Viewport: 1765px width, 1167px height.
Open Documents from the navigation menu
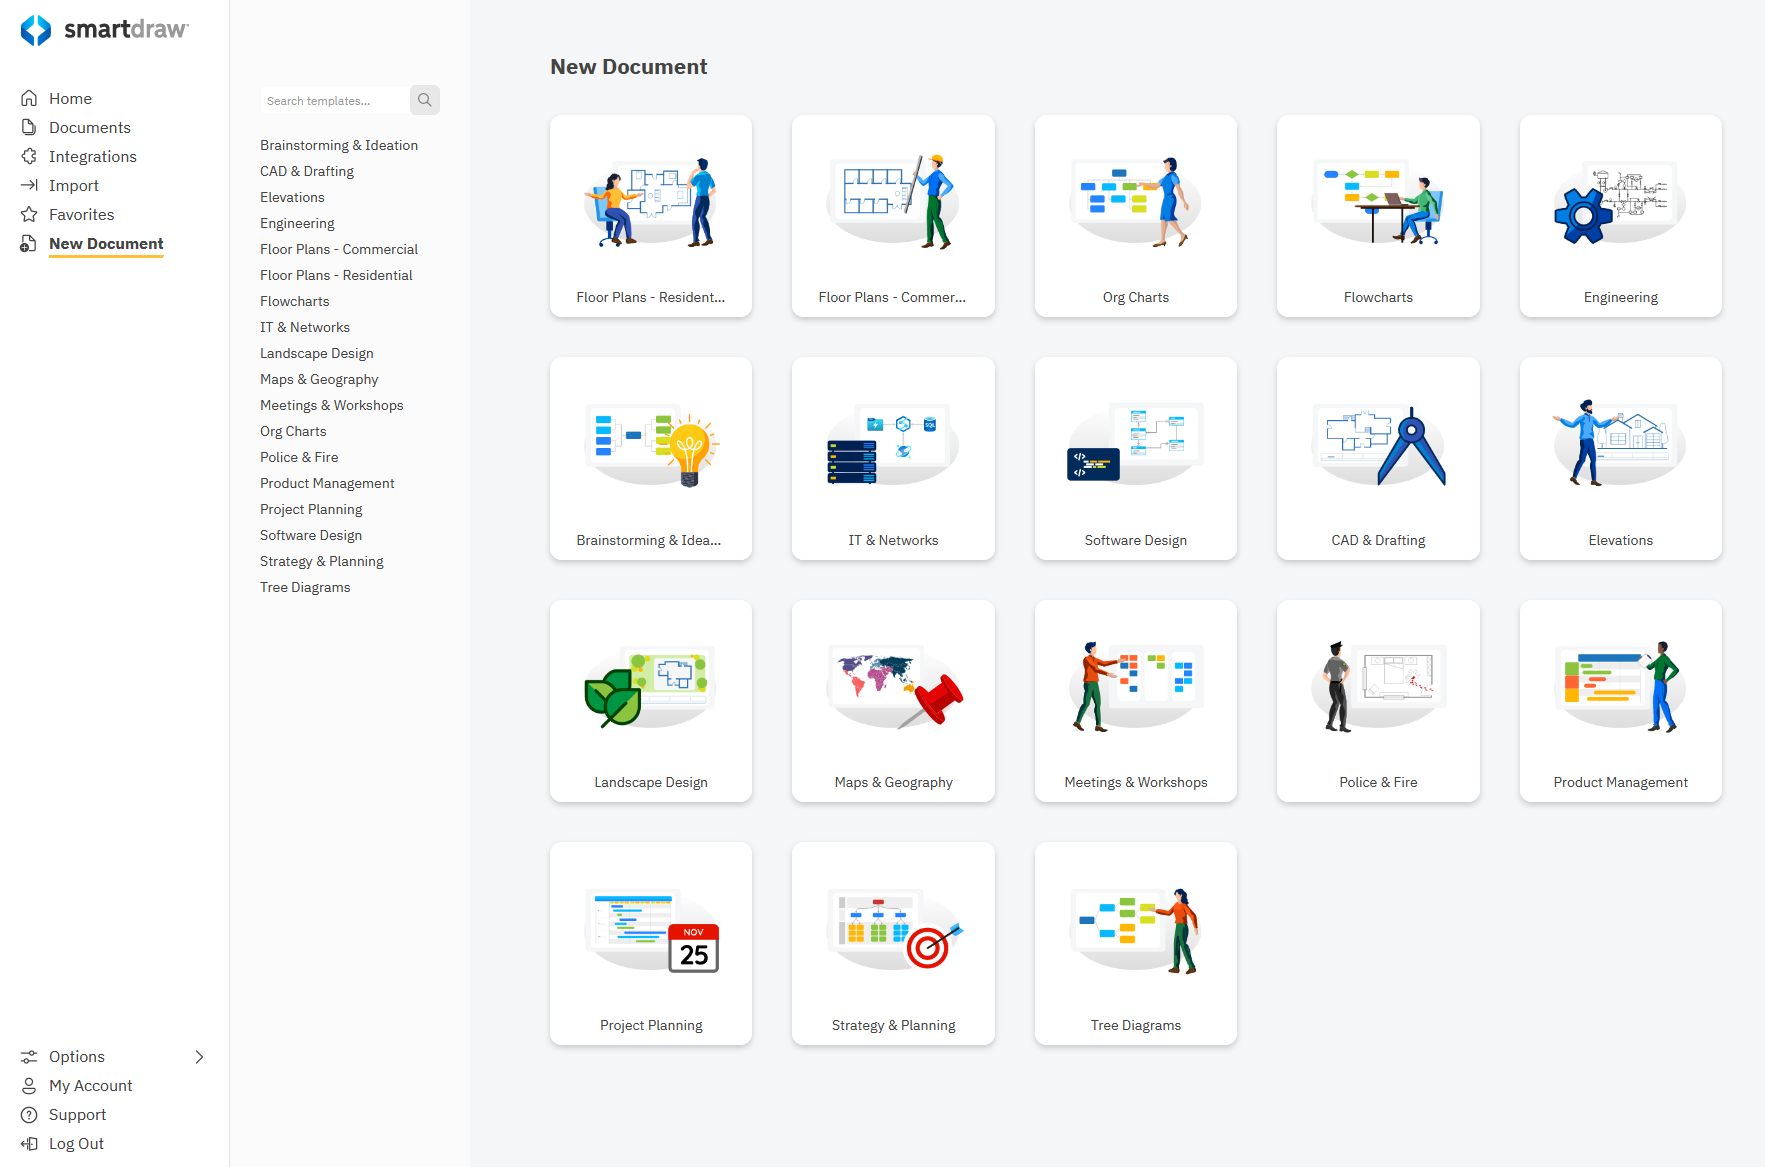(90, 127)
